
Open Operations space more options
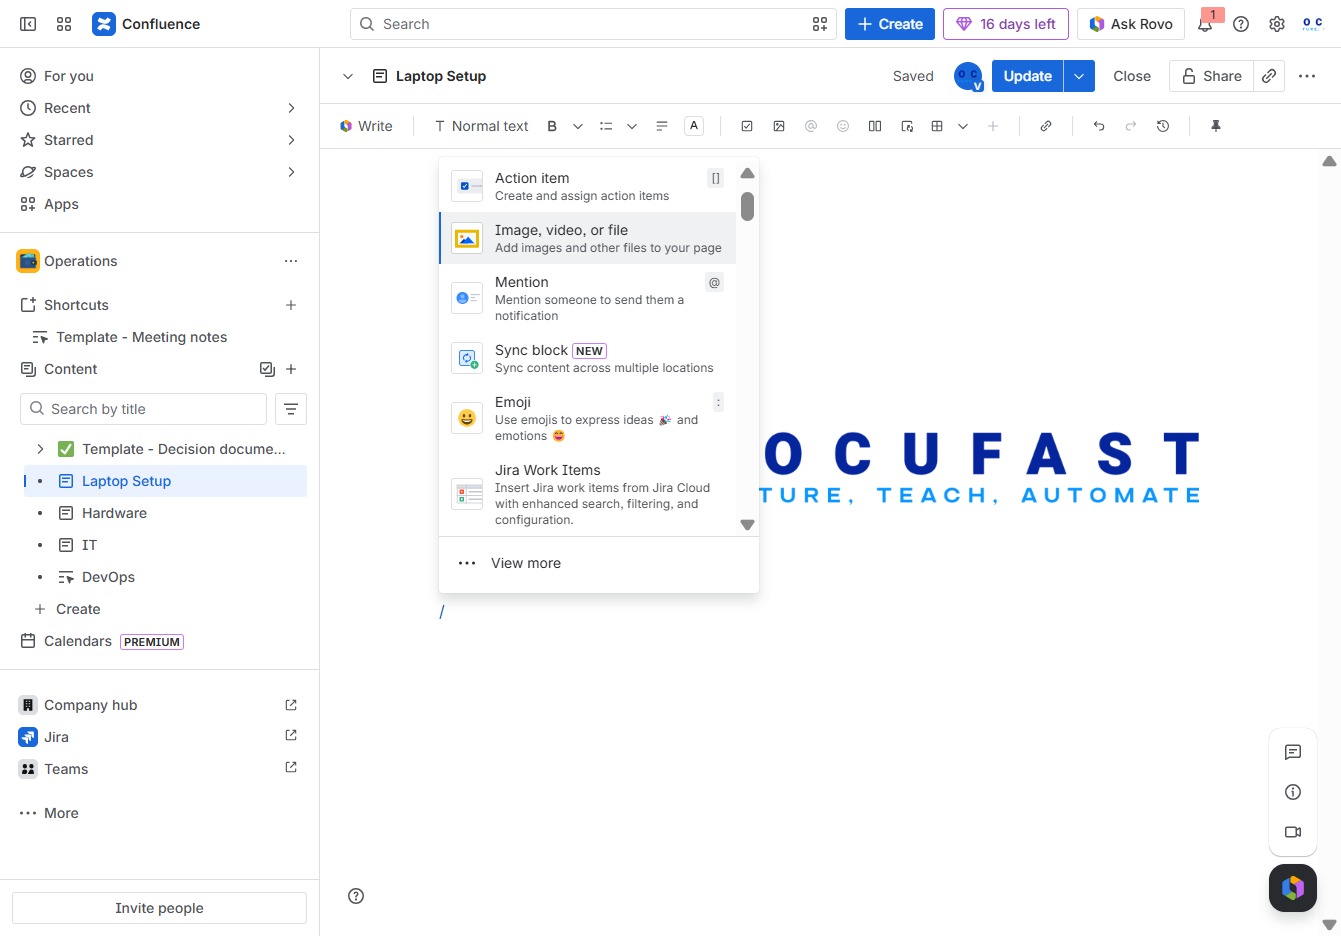pyautogui.click(x=291, y=261)
